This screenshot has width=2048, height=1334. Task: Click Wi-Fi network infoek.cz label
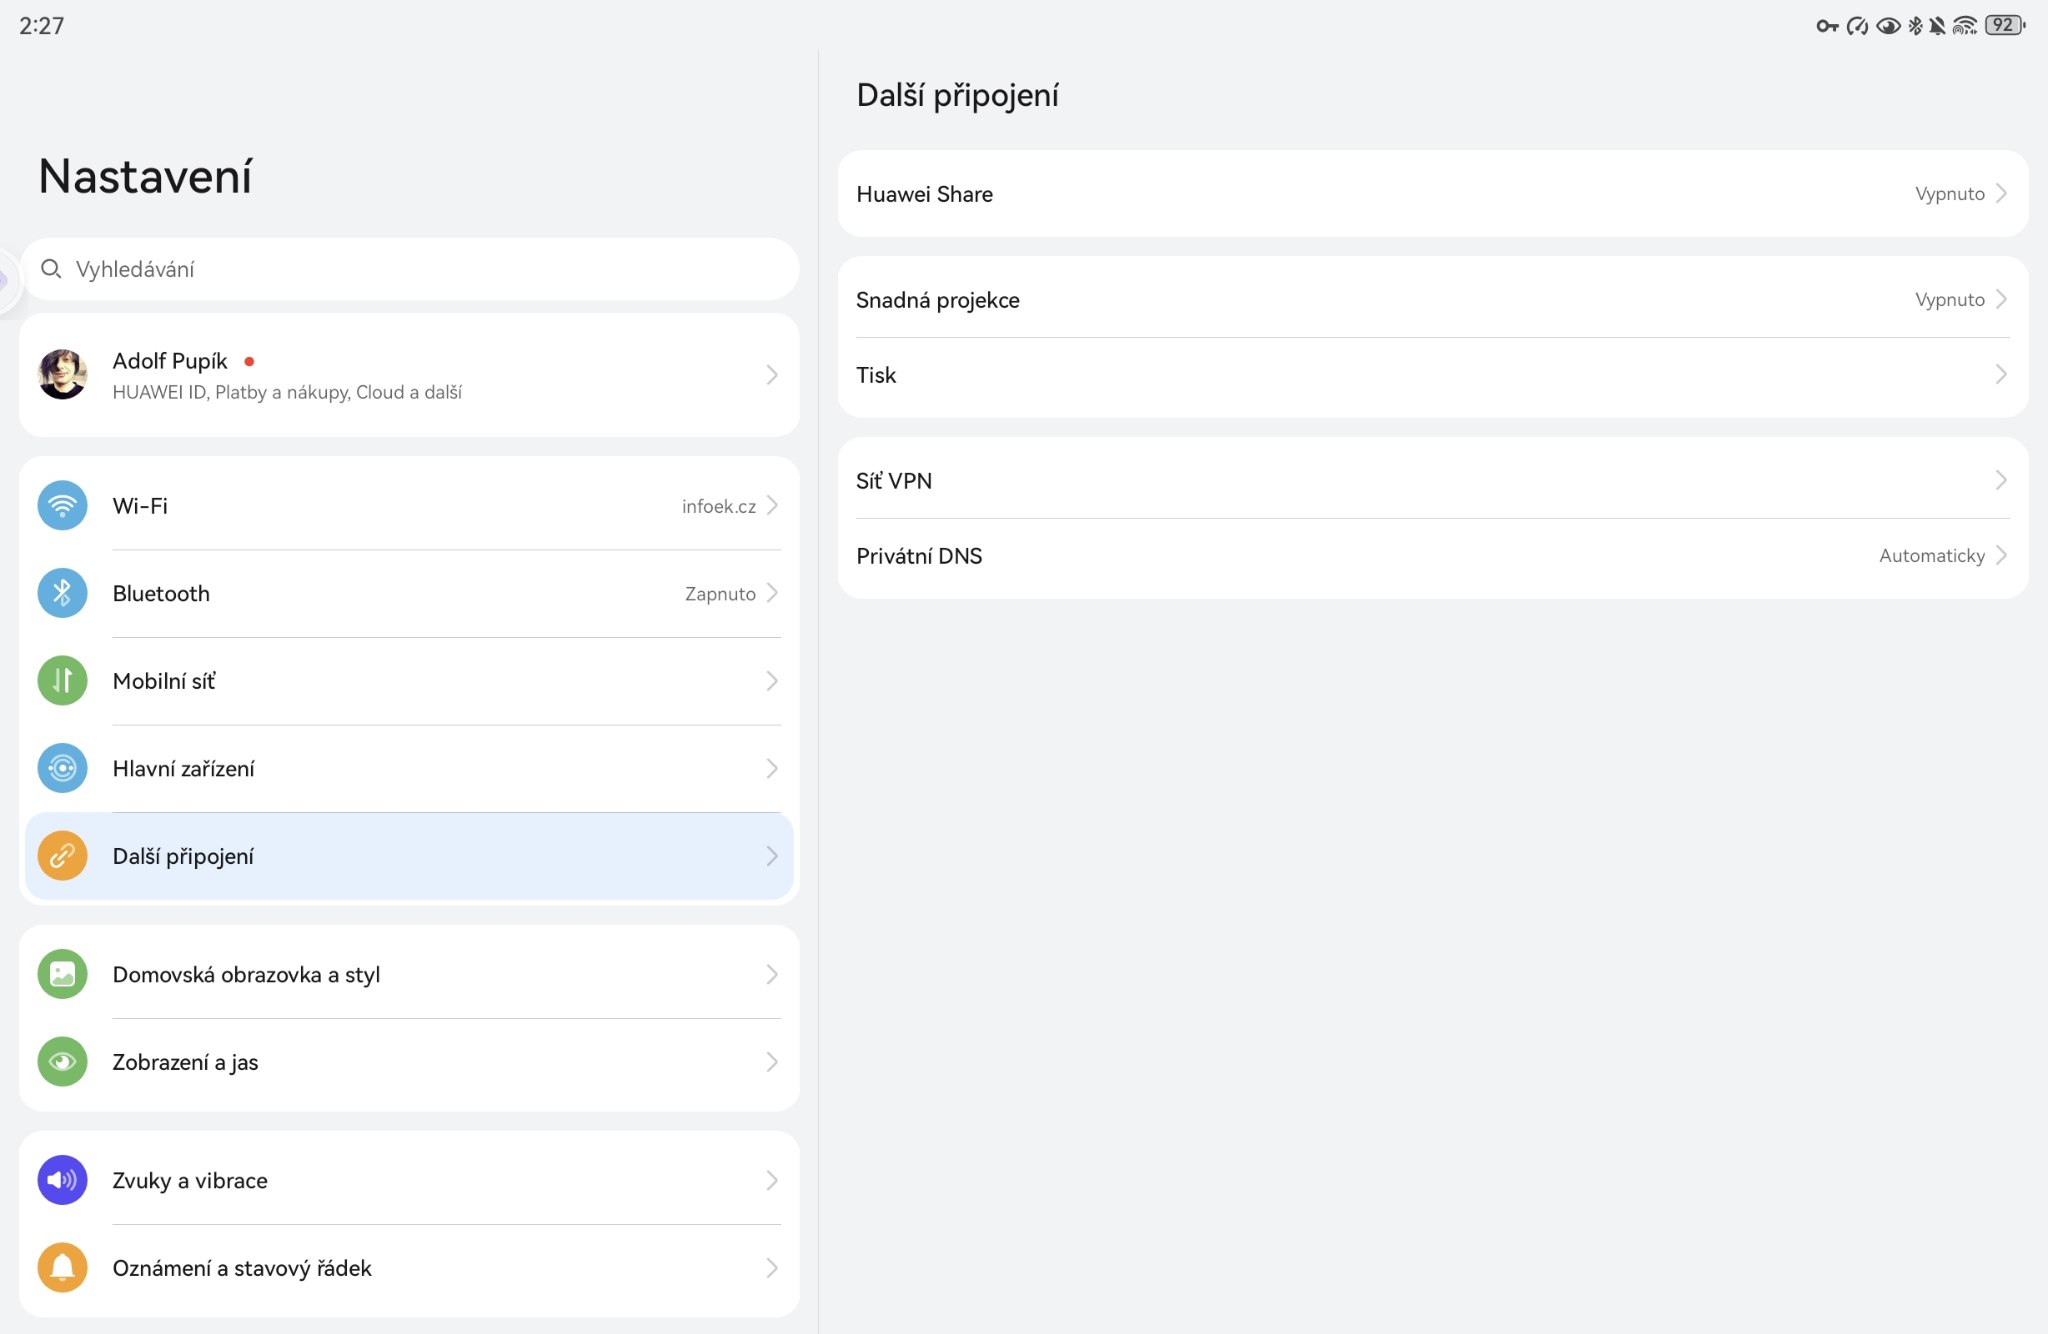coord(718,507)
